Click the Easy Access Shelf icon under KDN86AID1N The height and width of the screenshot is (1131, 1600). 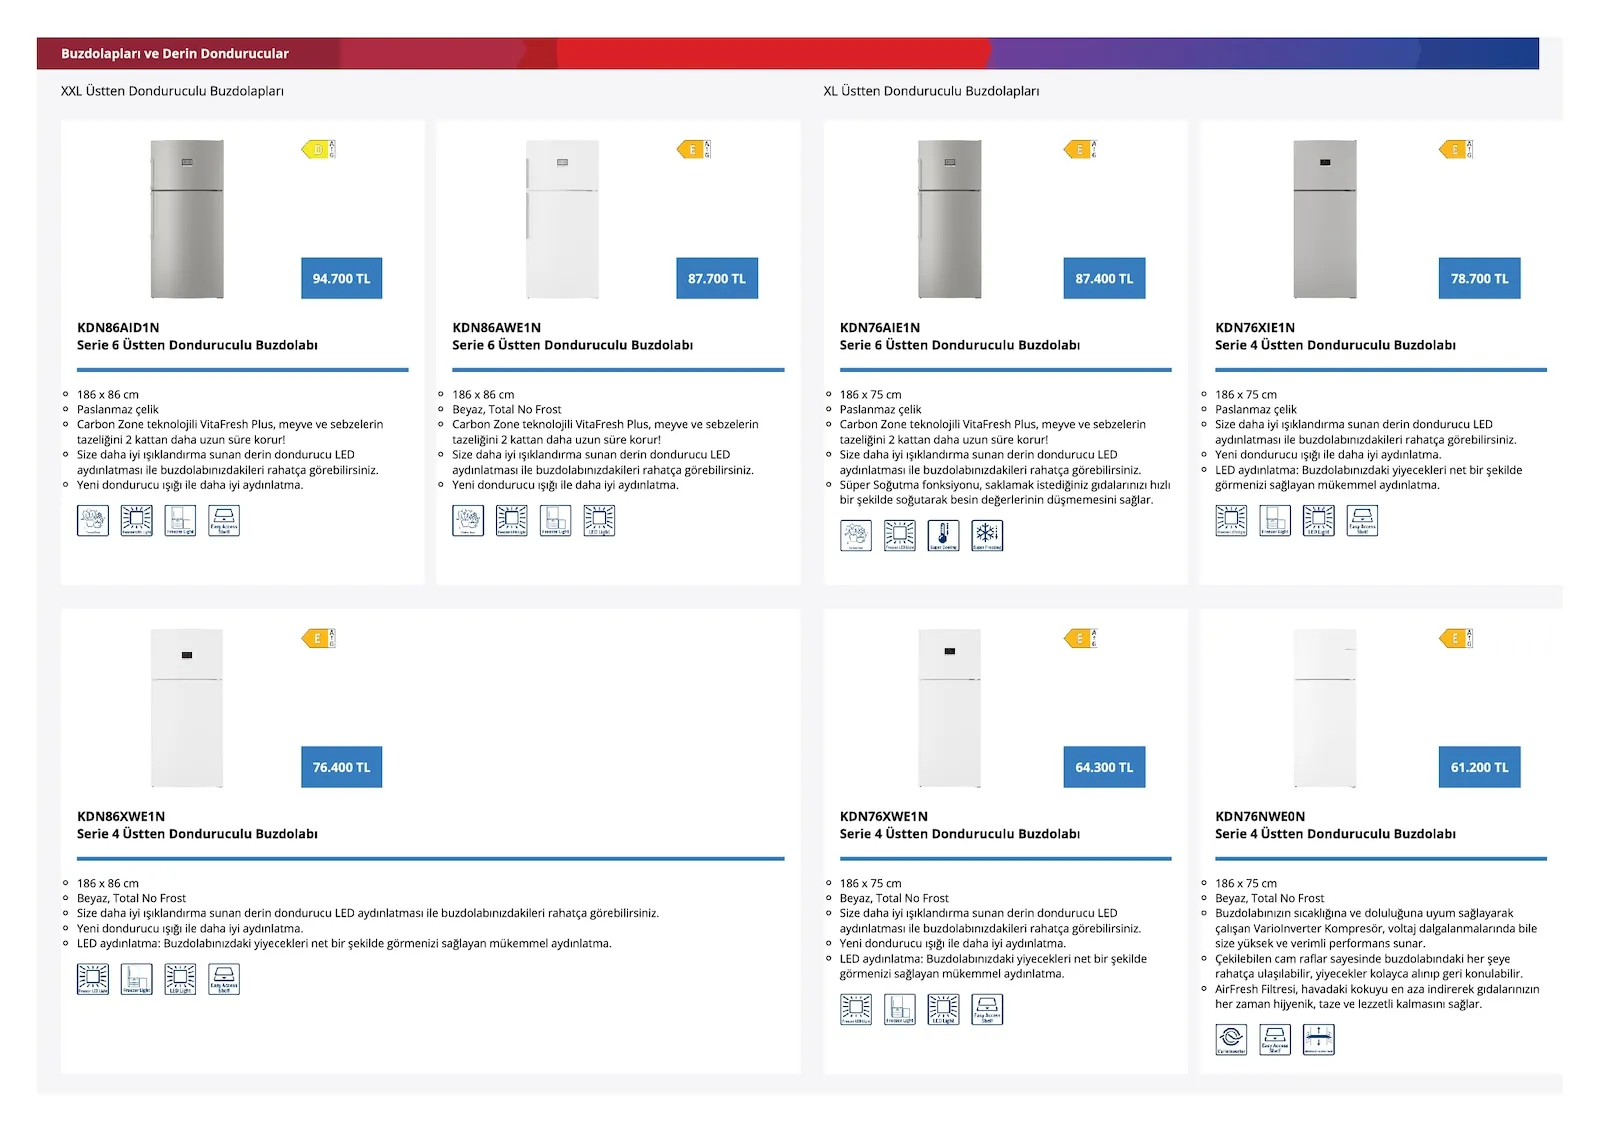click(x=224, y=520)
